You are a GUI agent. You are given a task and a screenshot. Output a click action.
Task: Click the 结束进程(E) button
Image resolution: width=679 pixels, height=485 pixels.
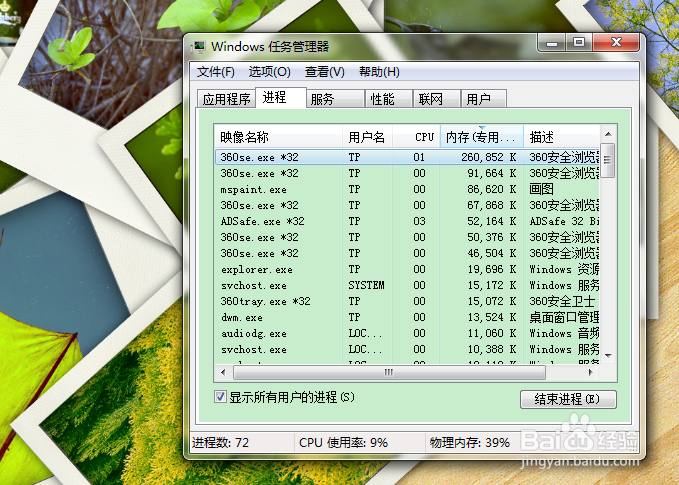[568, 399]
